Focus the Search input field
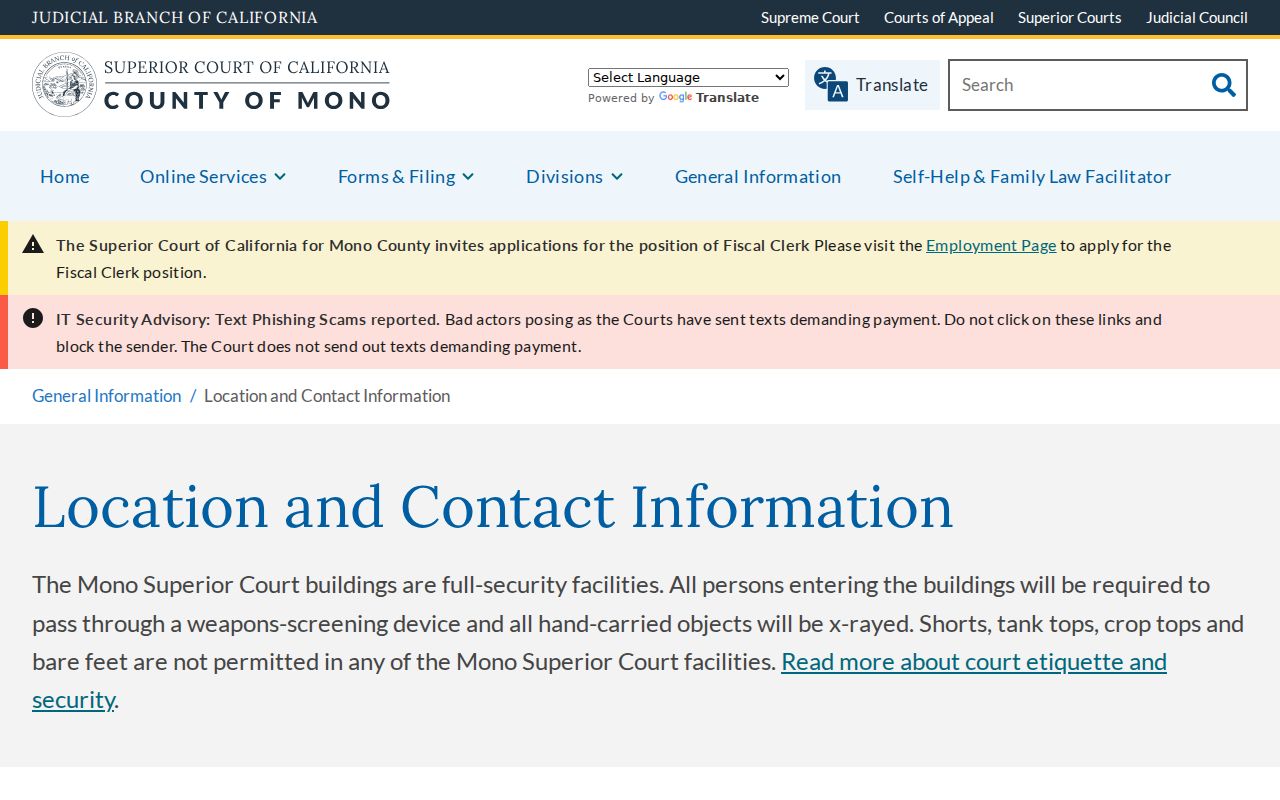Viewport: 1280px width, 800px height. pyautogui.click(x=1075, y=85)
